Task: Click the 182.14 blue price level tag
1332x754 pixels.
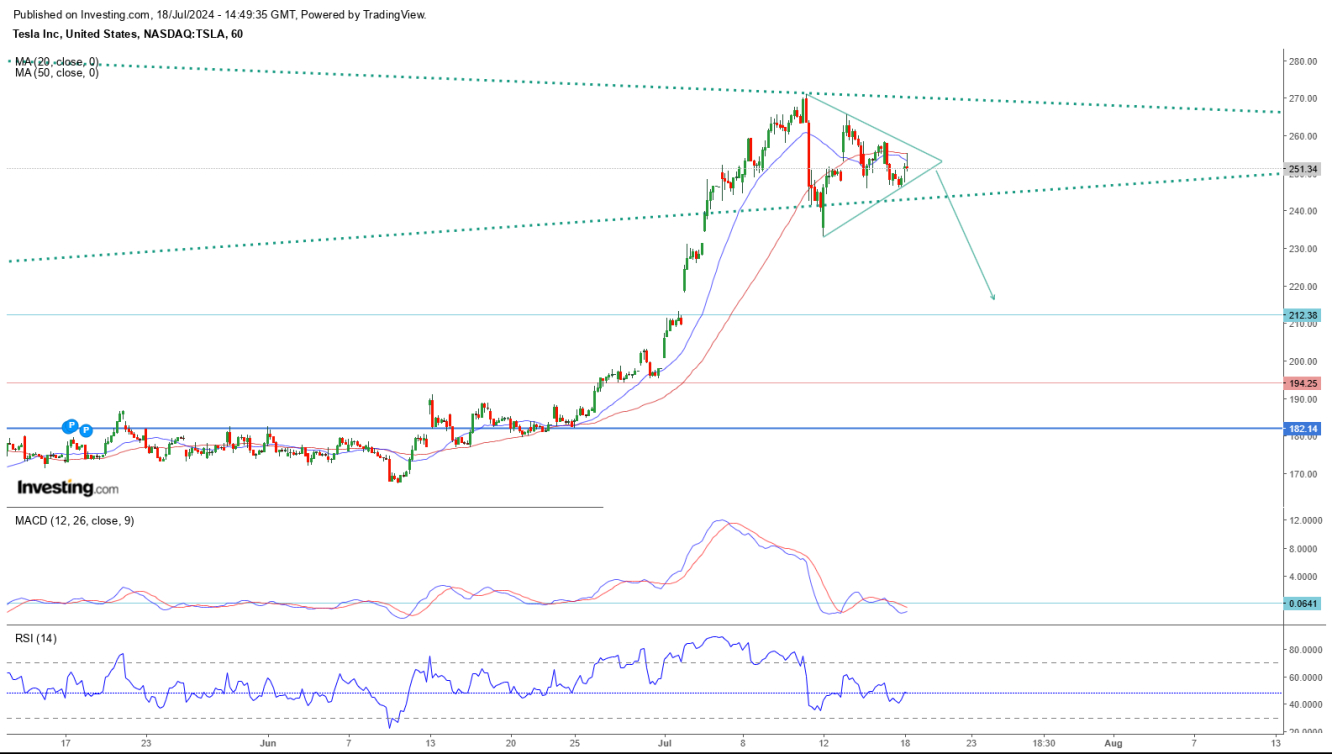Action: [x=1304, y=428]
